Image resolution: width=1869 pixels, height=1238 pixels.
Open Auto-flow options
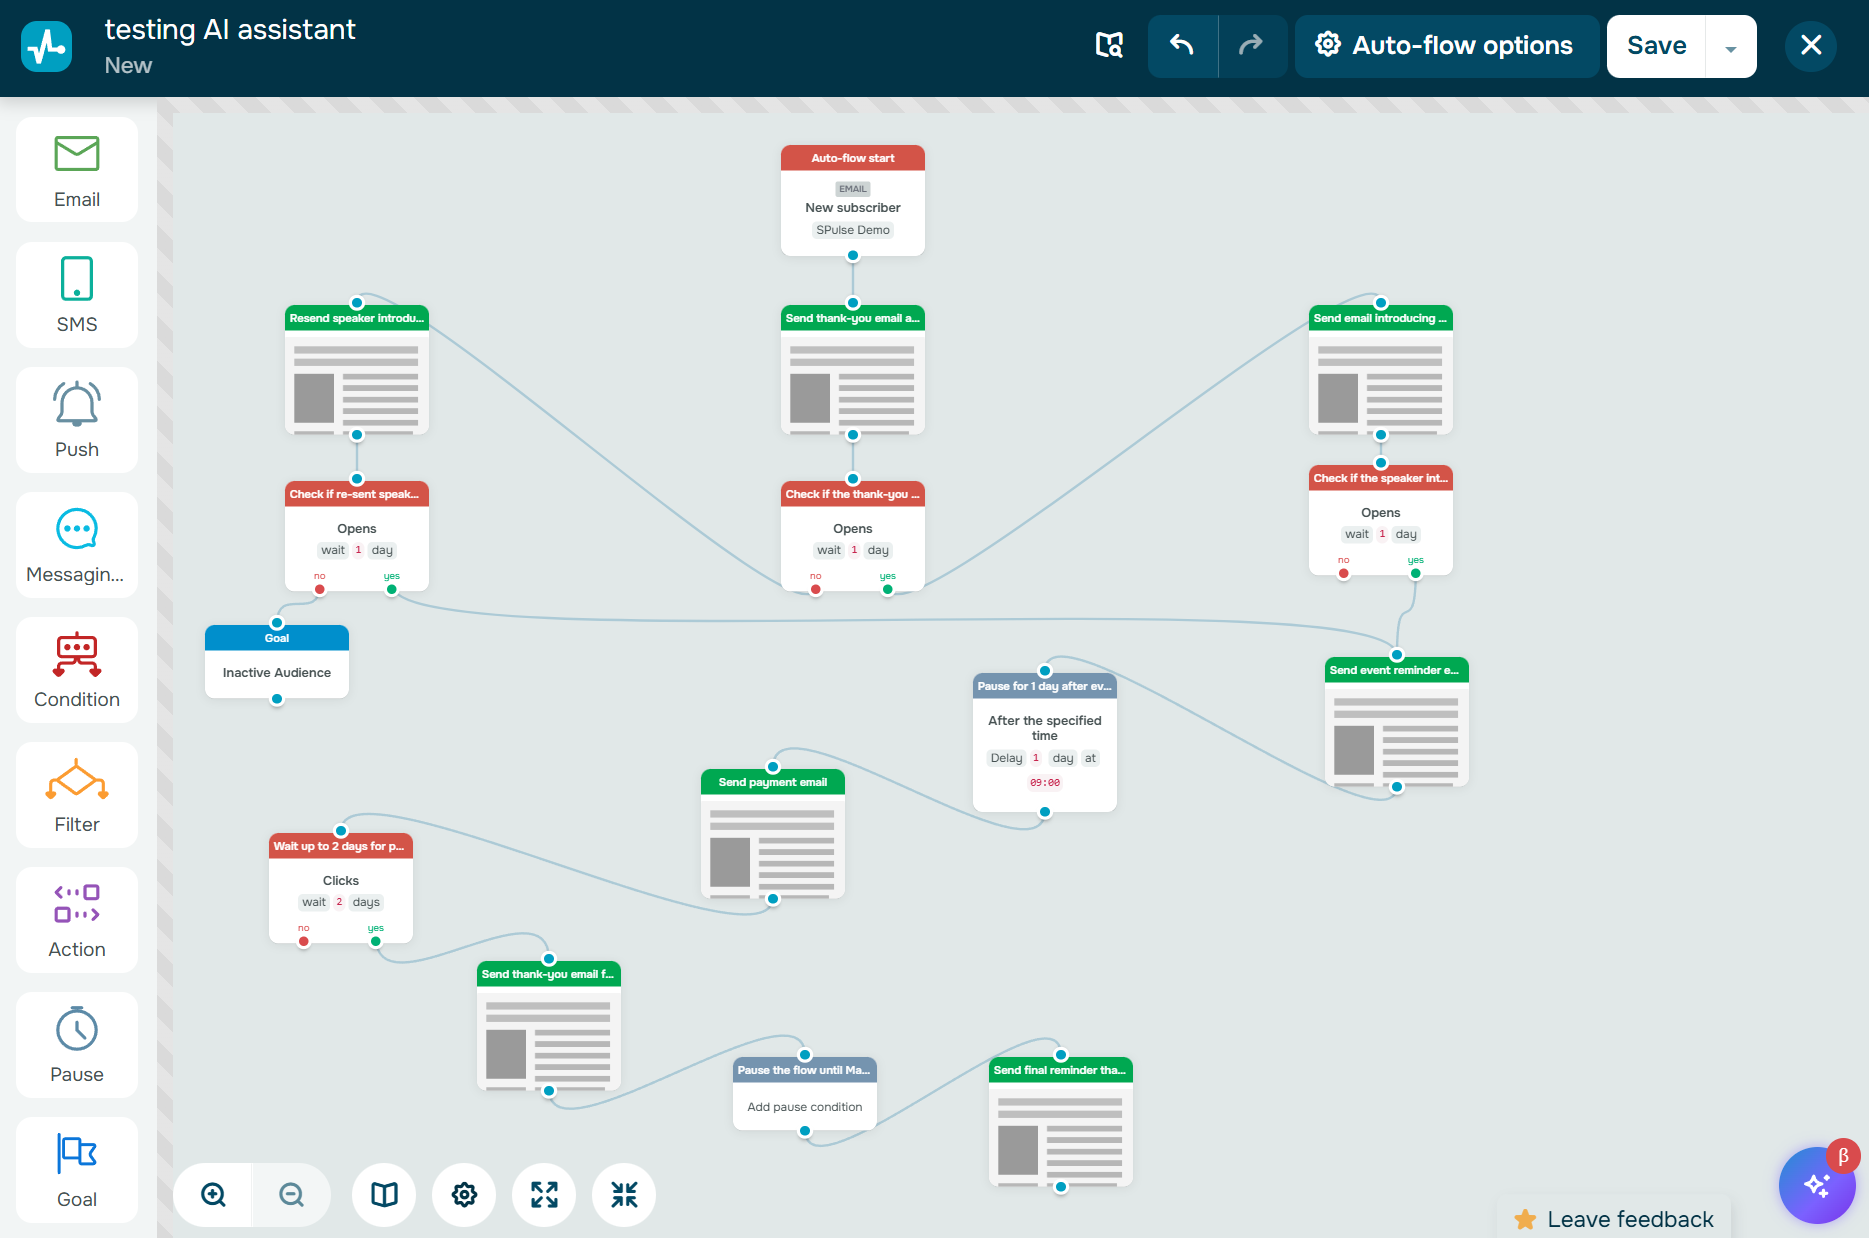click(1446, 46)
